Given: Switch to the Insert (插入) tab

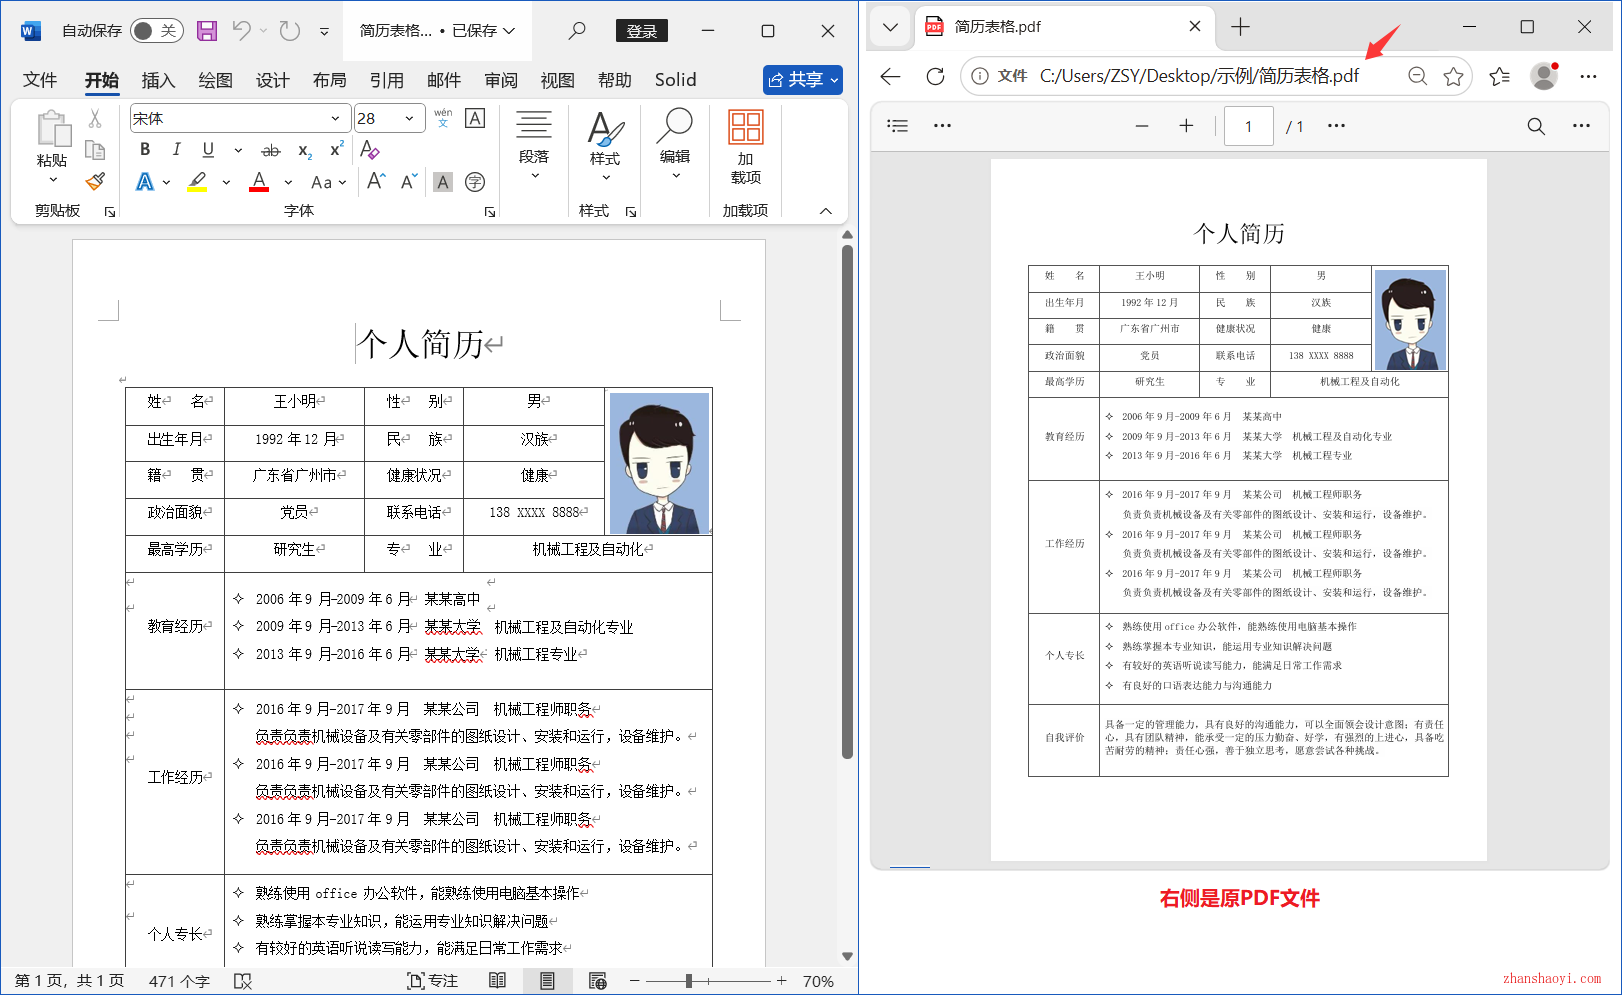Looking at the screenshot, I should coord(158,80).
